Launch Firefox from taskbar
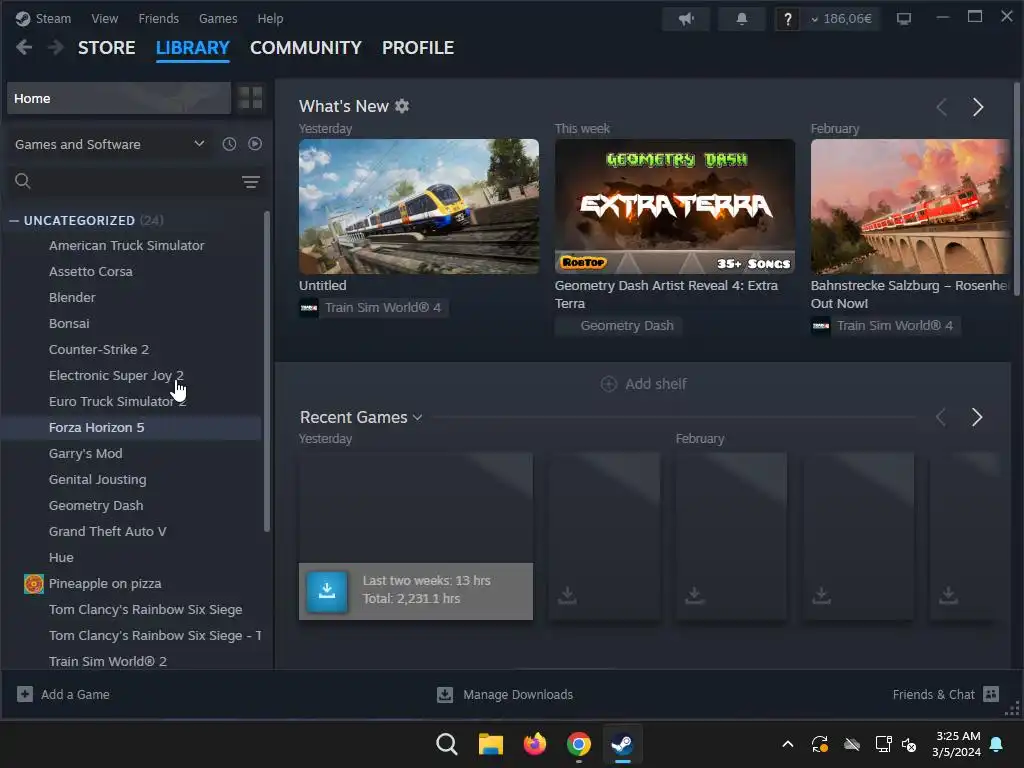1024x768 pixels. (535, 744)
